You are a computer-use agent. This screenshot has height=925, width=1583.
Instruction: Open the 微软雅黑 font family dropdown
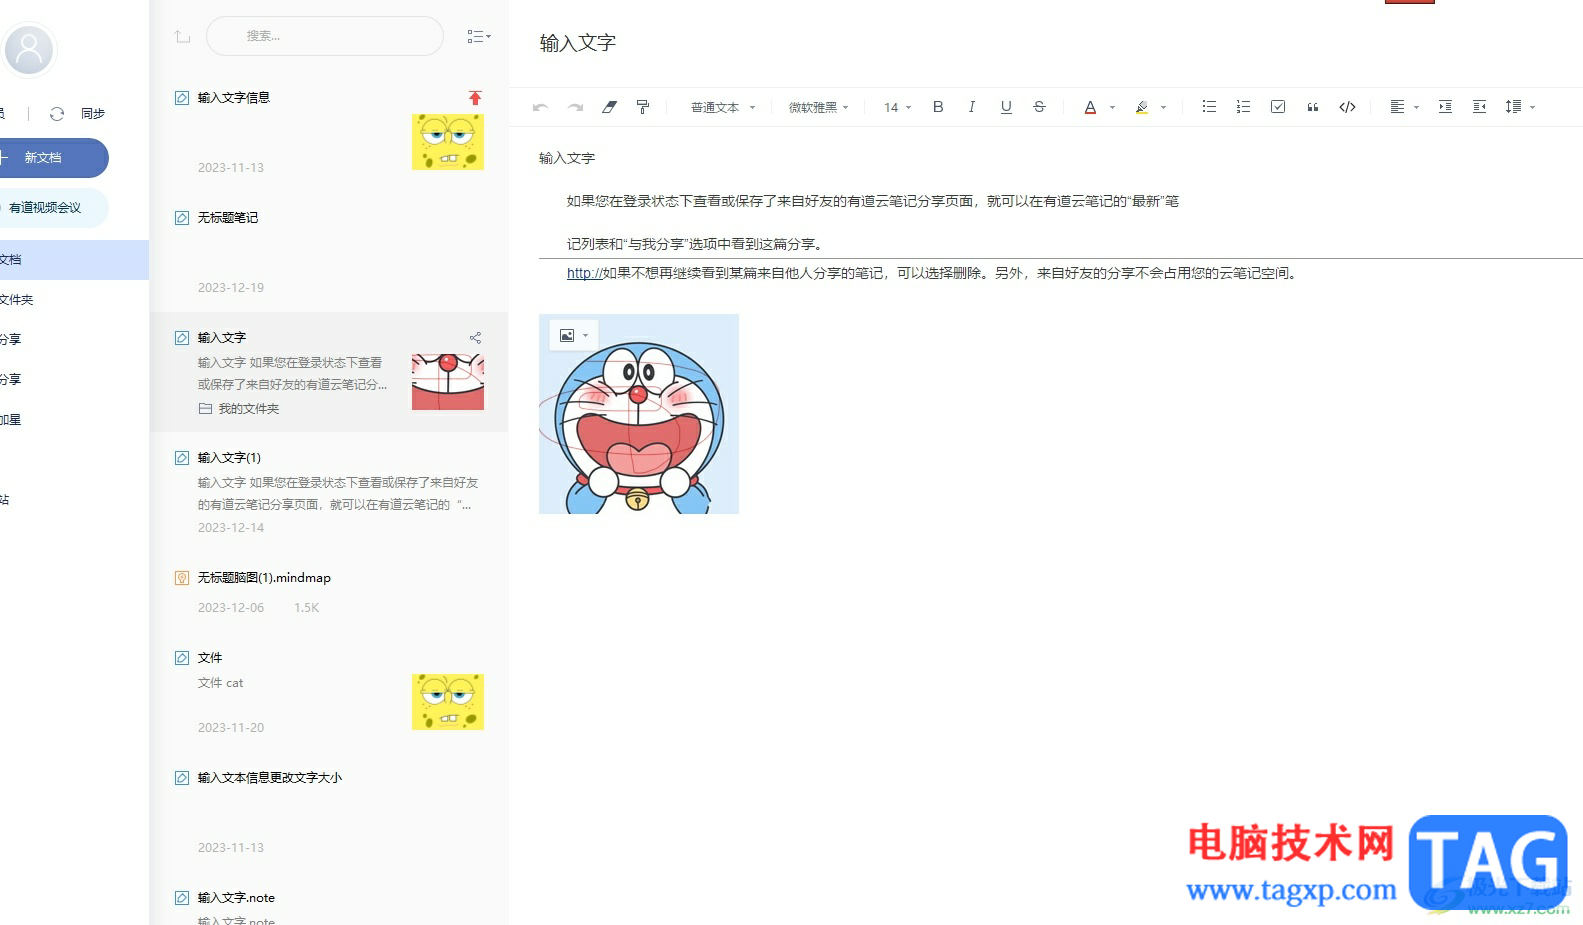(x=818, y=107)
